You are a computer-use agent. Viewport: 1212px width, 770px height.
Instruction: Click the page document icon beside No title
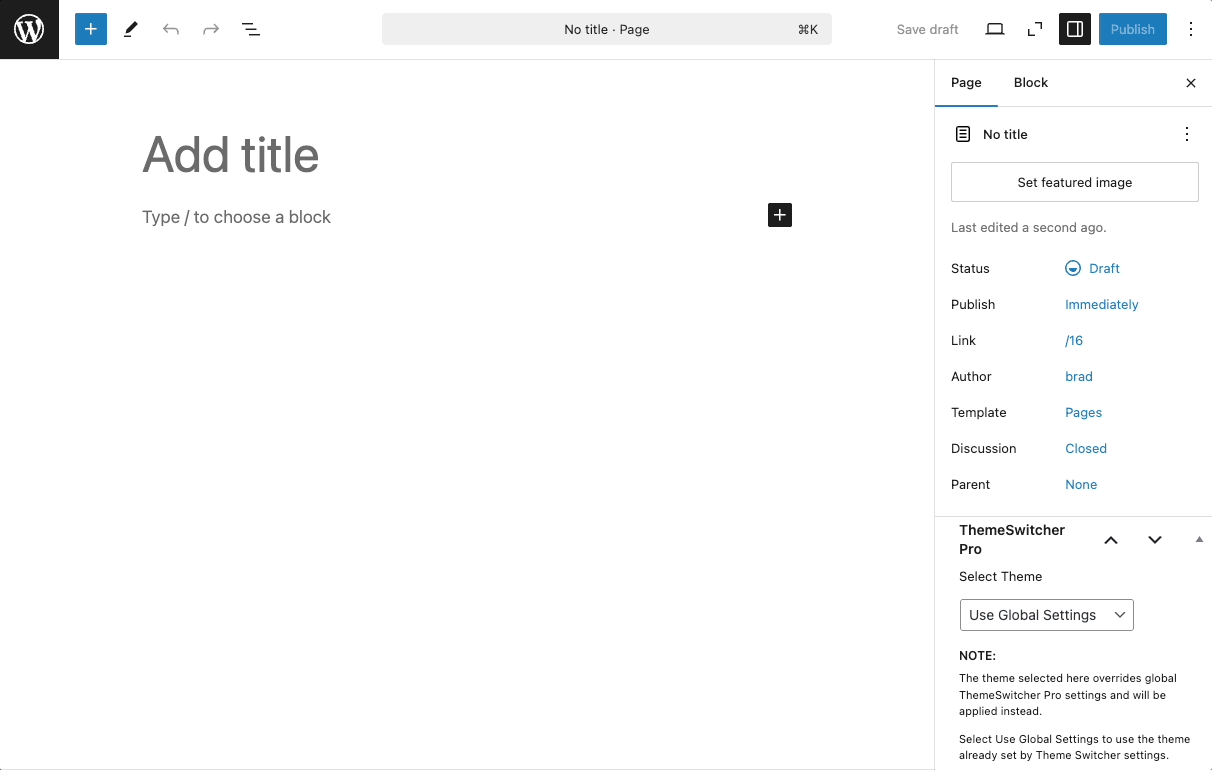point(963,134)
